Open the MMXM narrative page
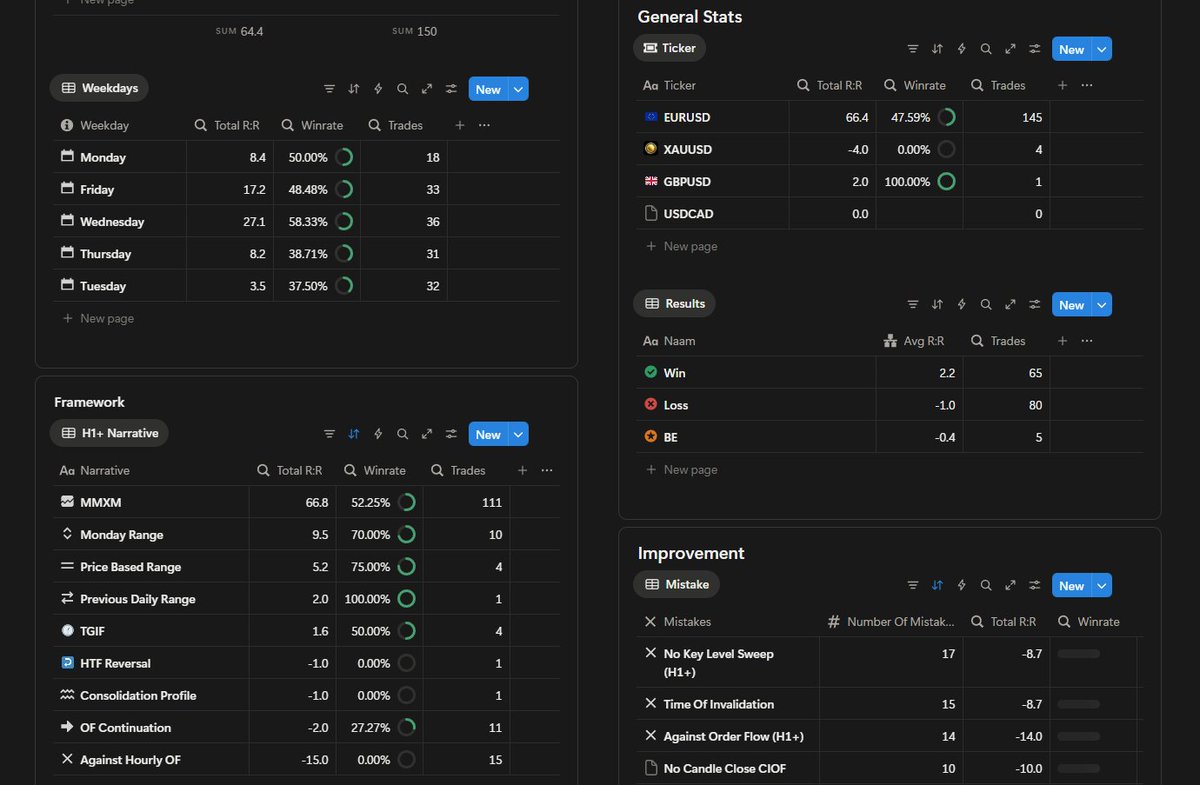 click(x=100, y=502)
